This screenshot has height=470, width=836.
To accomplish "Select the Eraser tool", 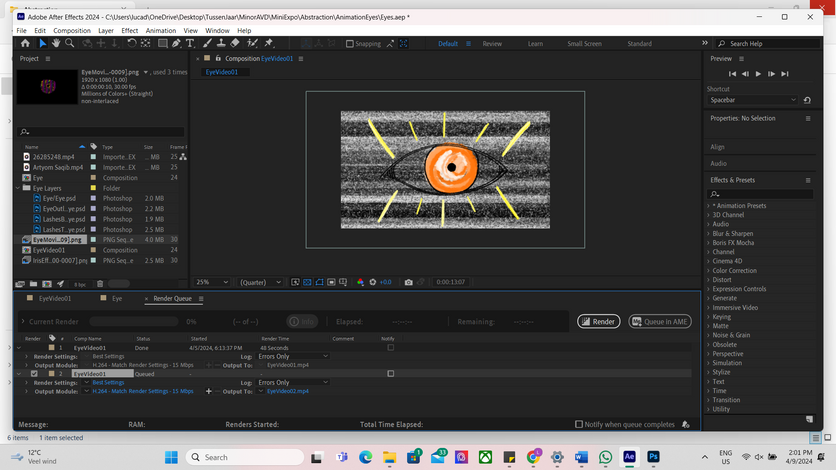I will coord(235,44).
